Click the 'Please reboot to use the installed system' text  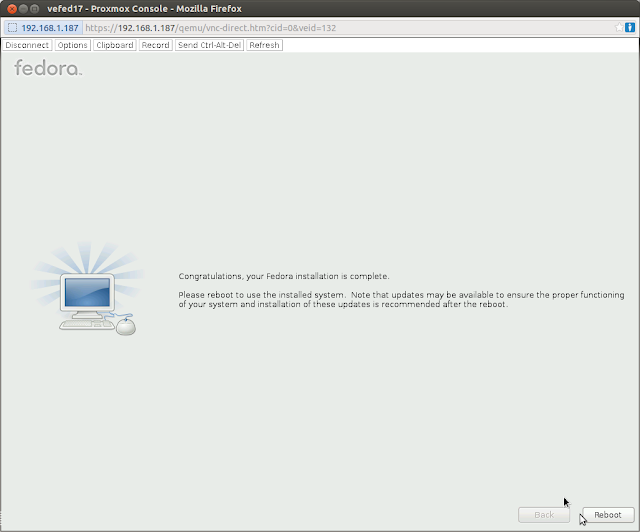[261, 295]
